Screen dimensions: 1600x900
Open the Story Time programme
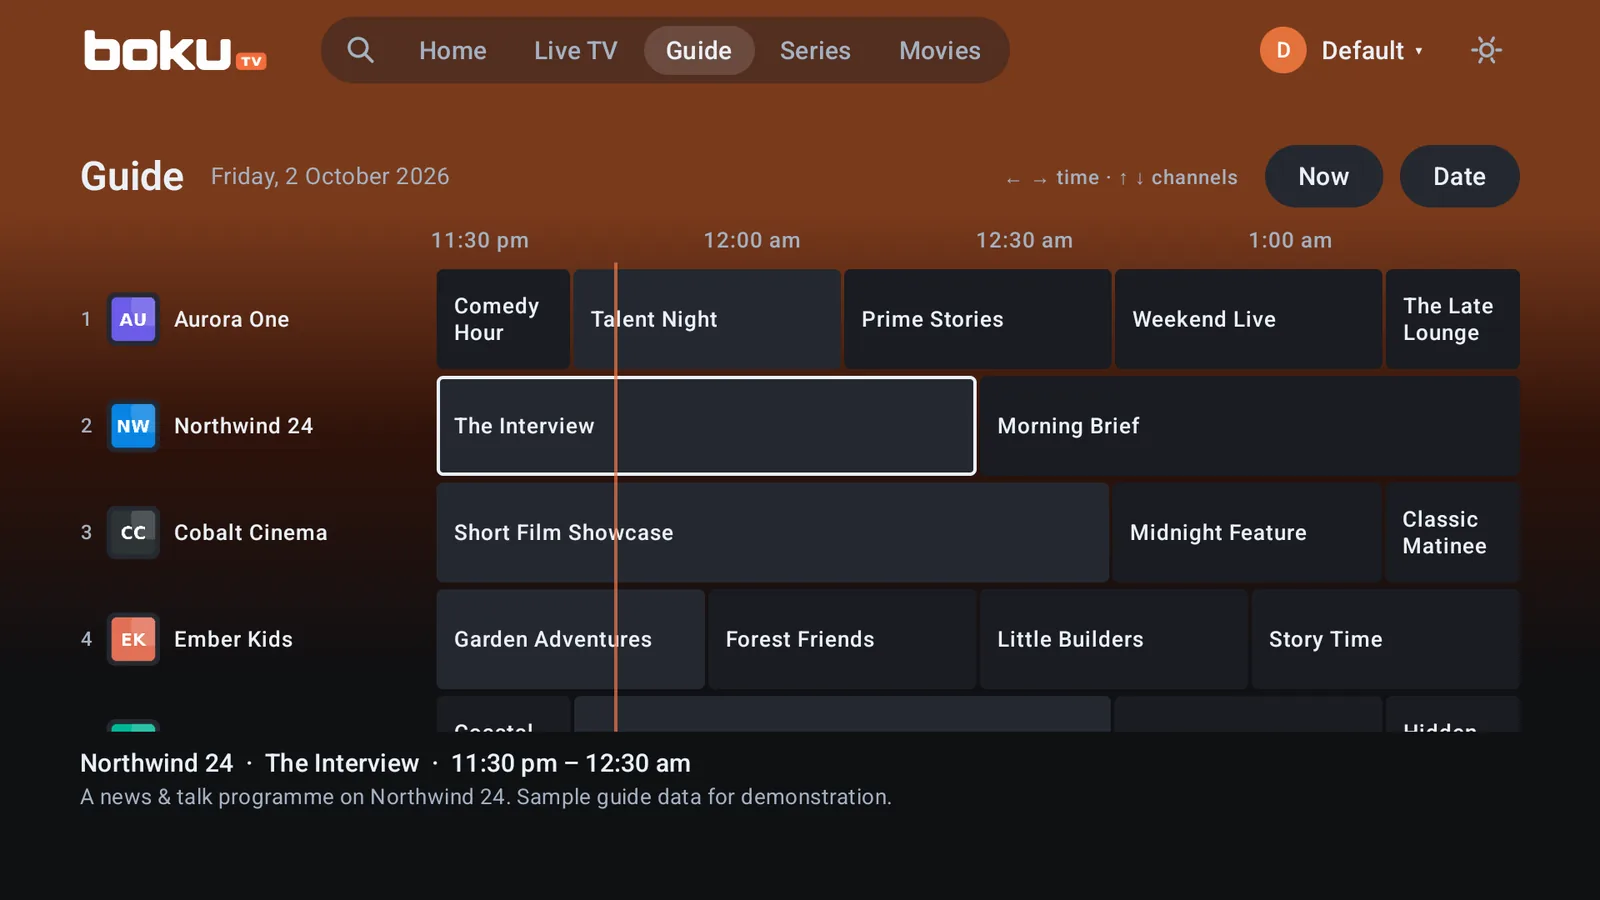[x=1386, y=639]
